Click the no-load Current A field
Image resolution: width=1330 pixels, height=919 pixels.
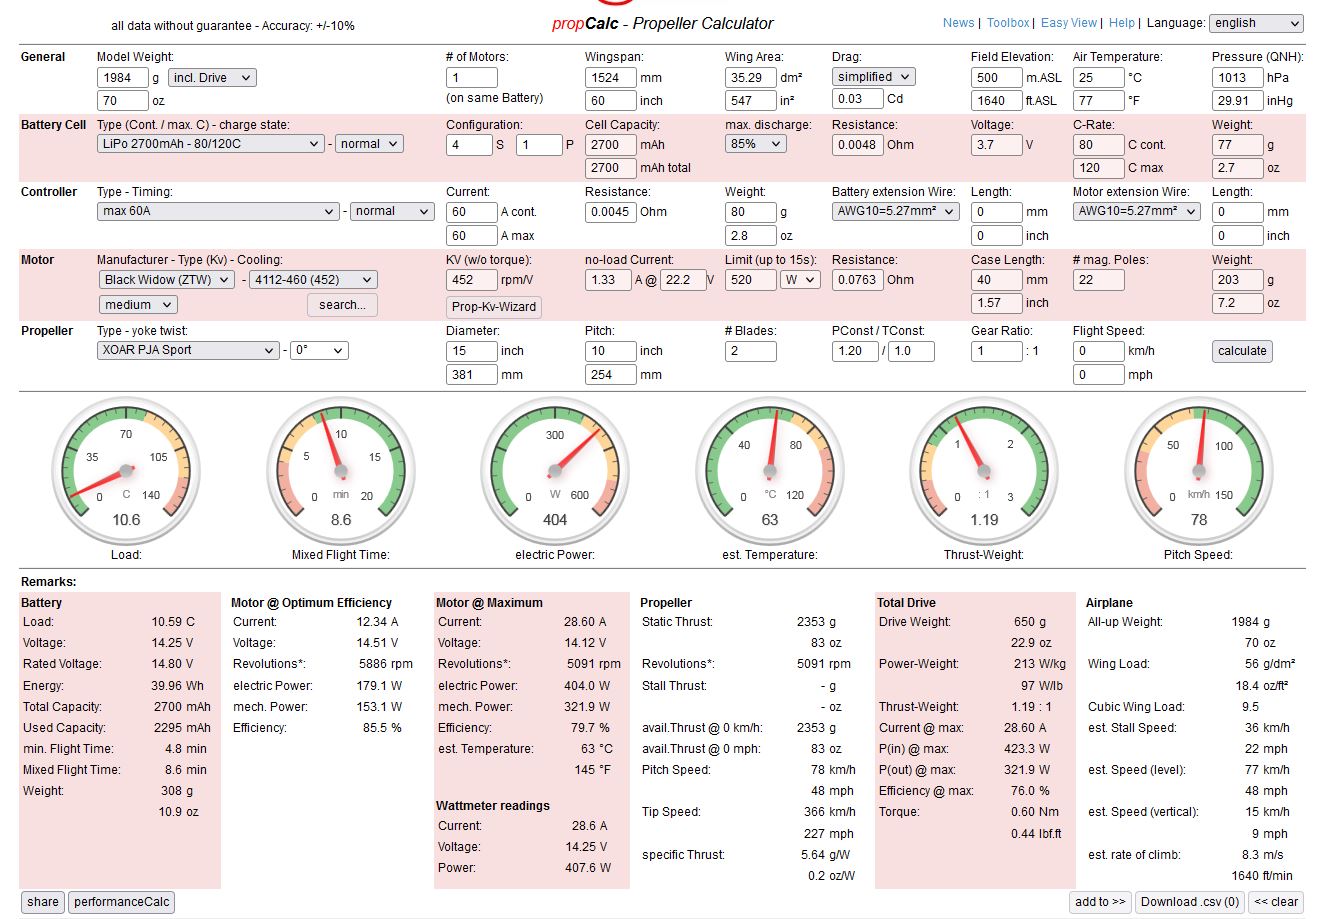pos(608,280)
